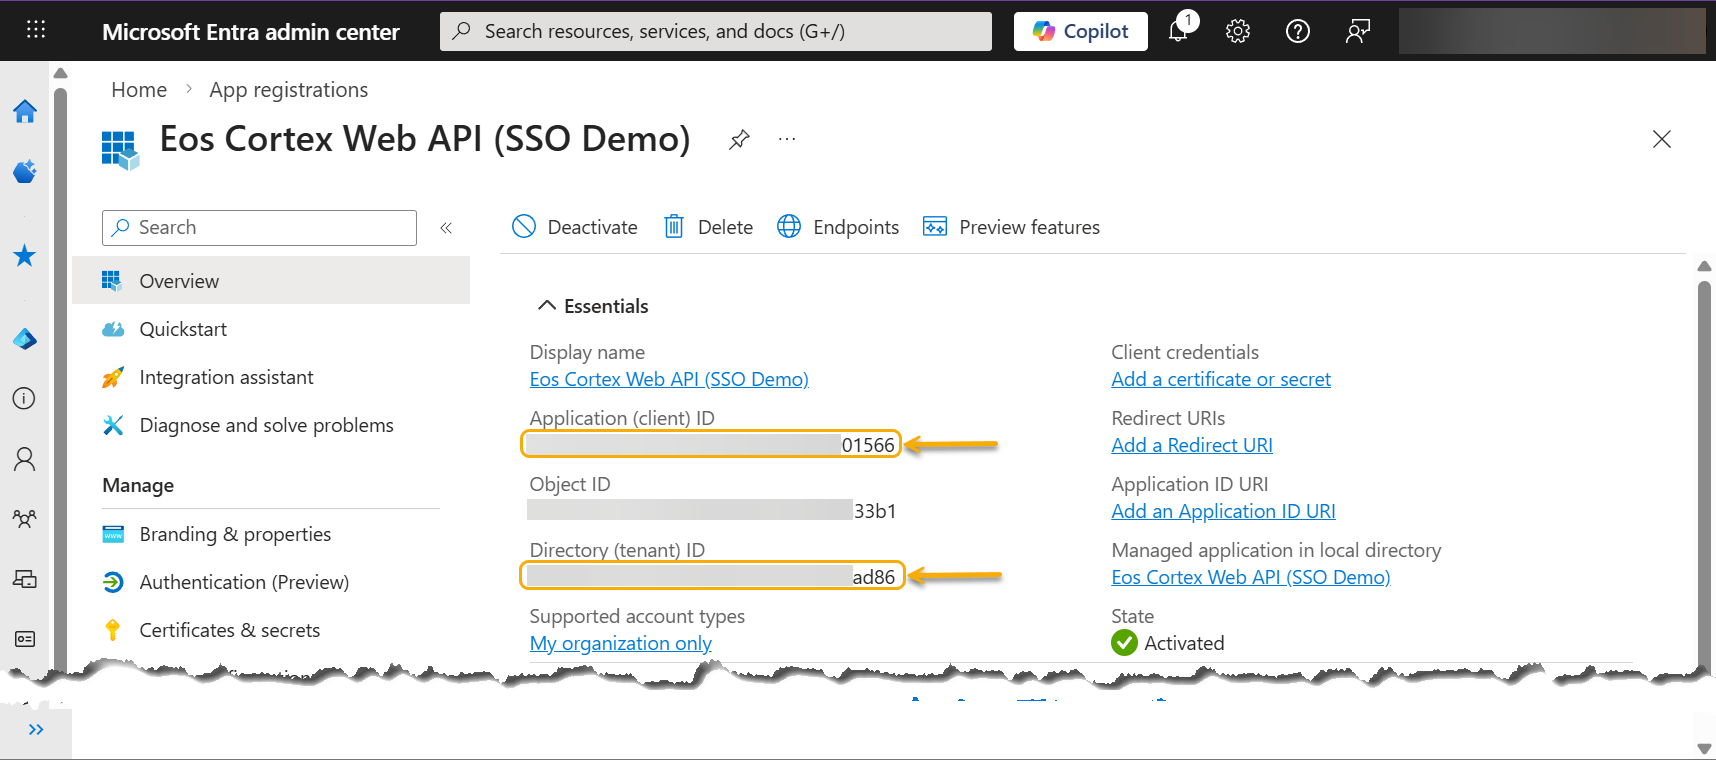
Task: Go to Home in left rail
Action: (x=25, y=111)
